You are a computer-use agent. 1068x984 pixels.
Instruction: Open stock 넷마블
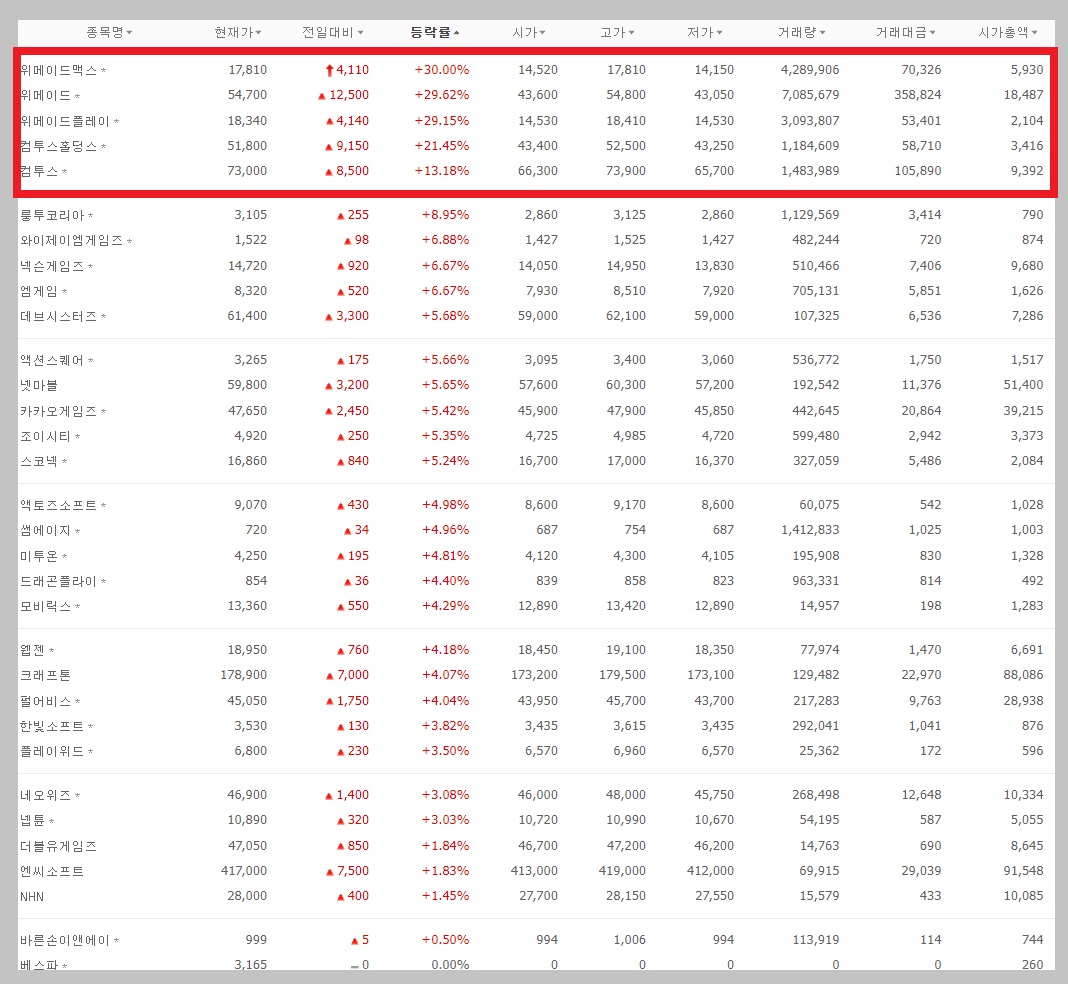coord(39,385)
